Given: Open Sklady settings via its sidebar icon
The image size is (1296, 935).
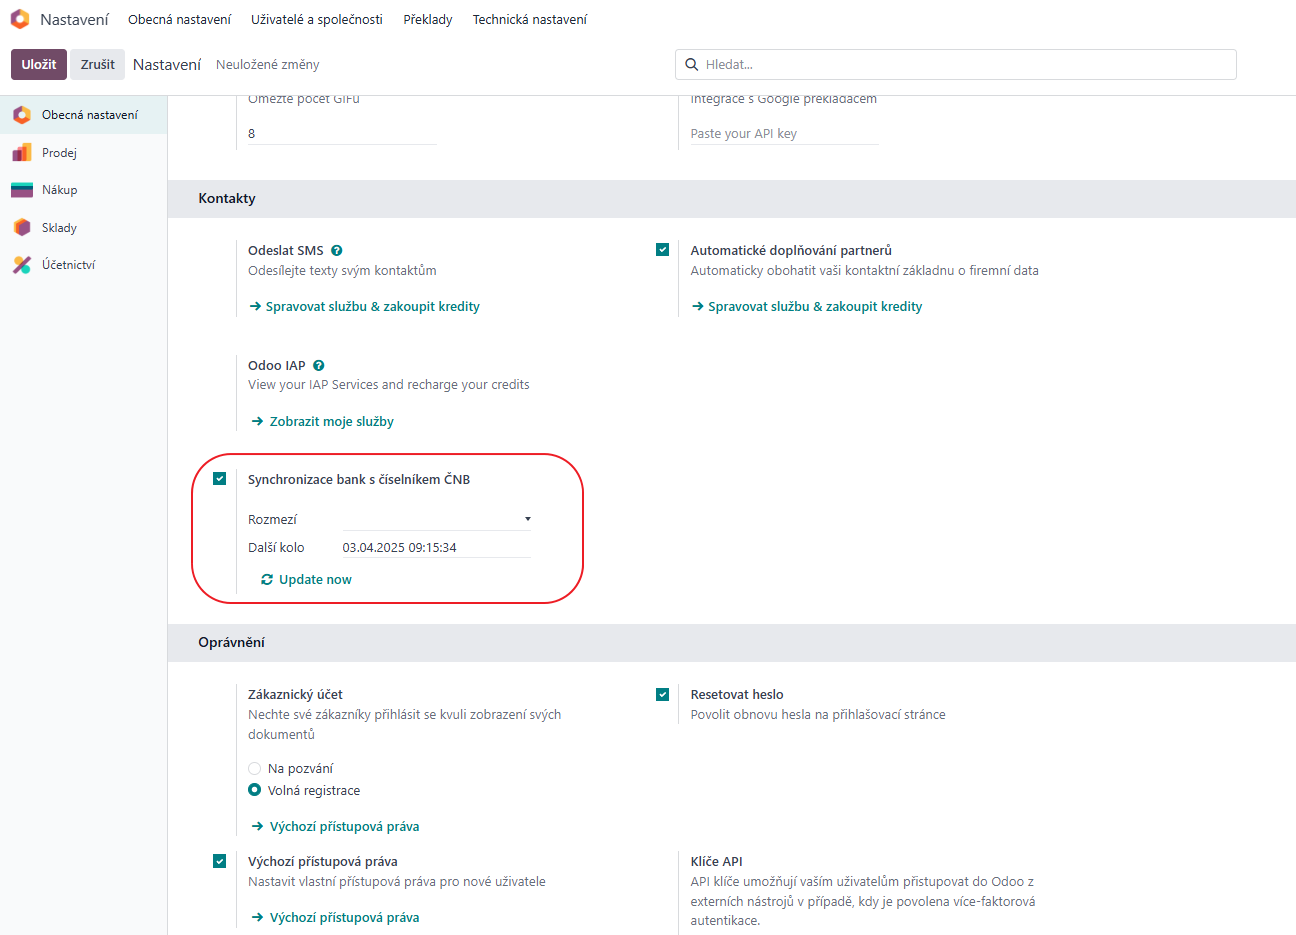Looking at the screenshot, I should [22, 228].
